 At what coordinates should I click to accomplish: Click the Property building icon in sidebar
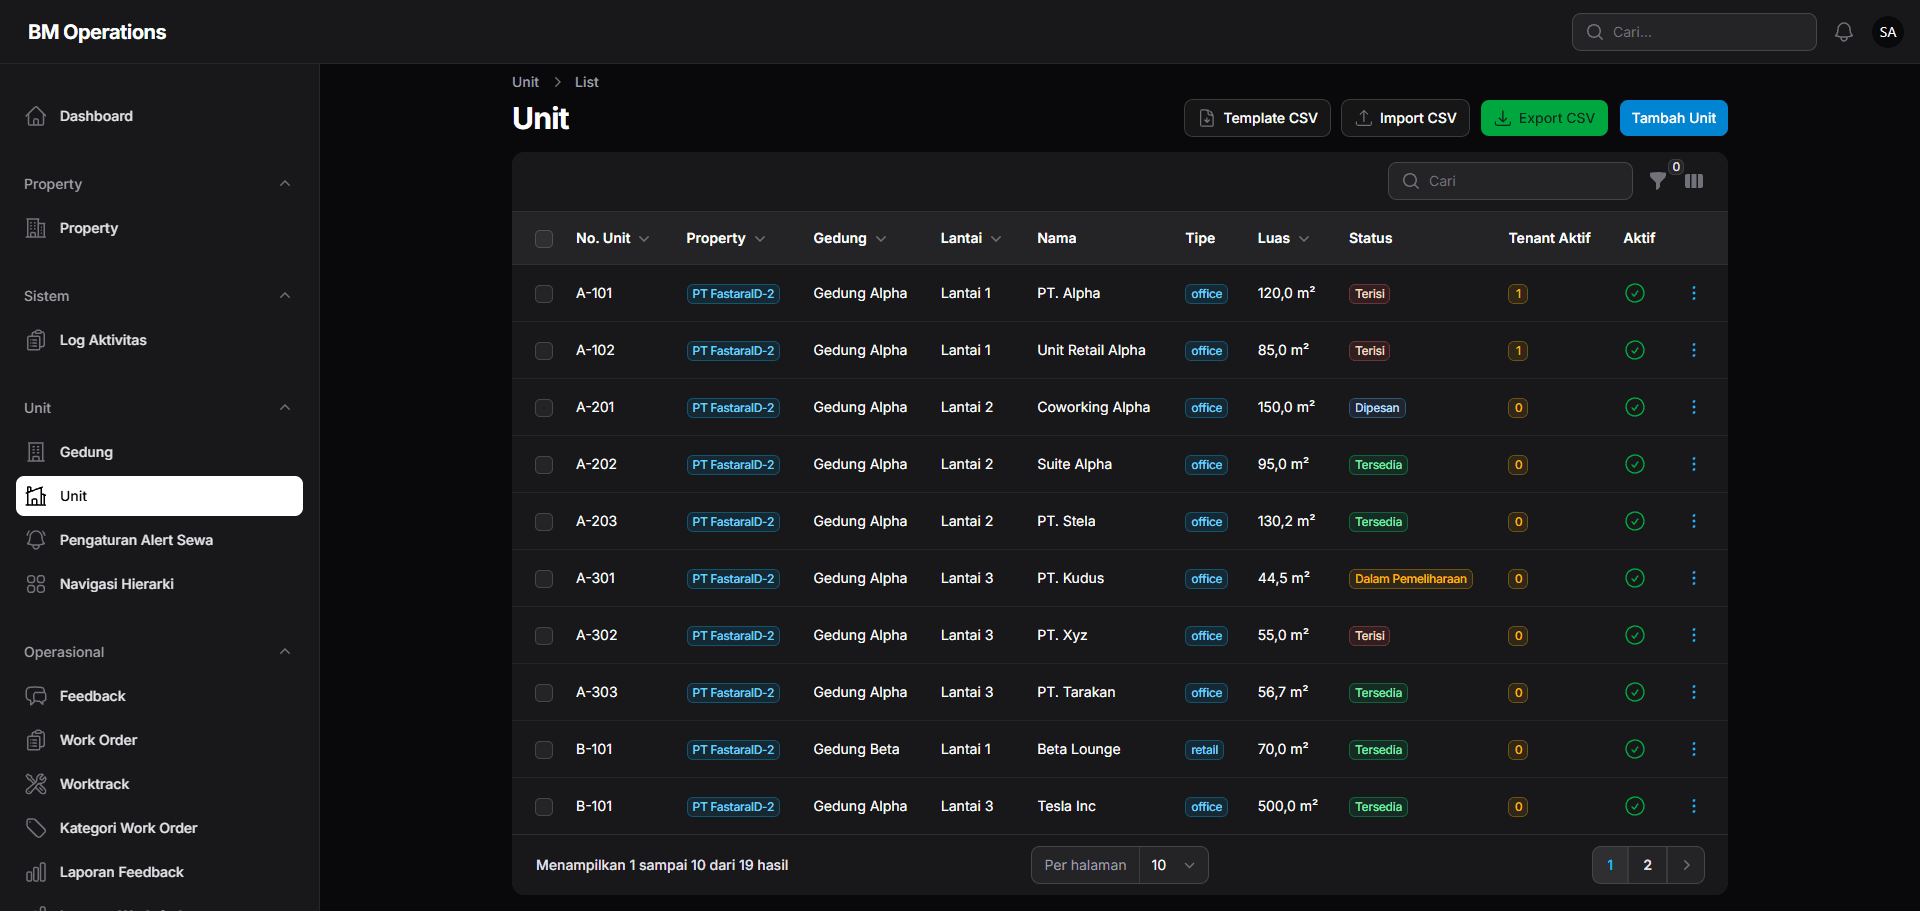[x=36, y=228]
